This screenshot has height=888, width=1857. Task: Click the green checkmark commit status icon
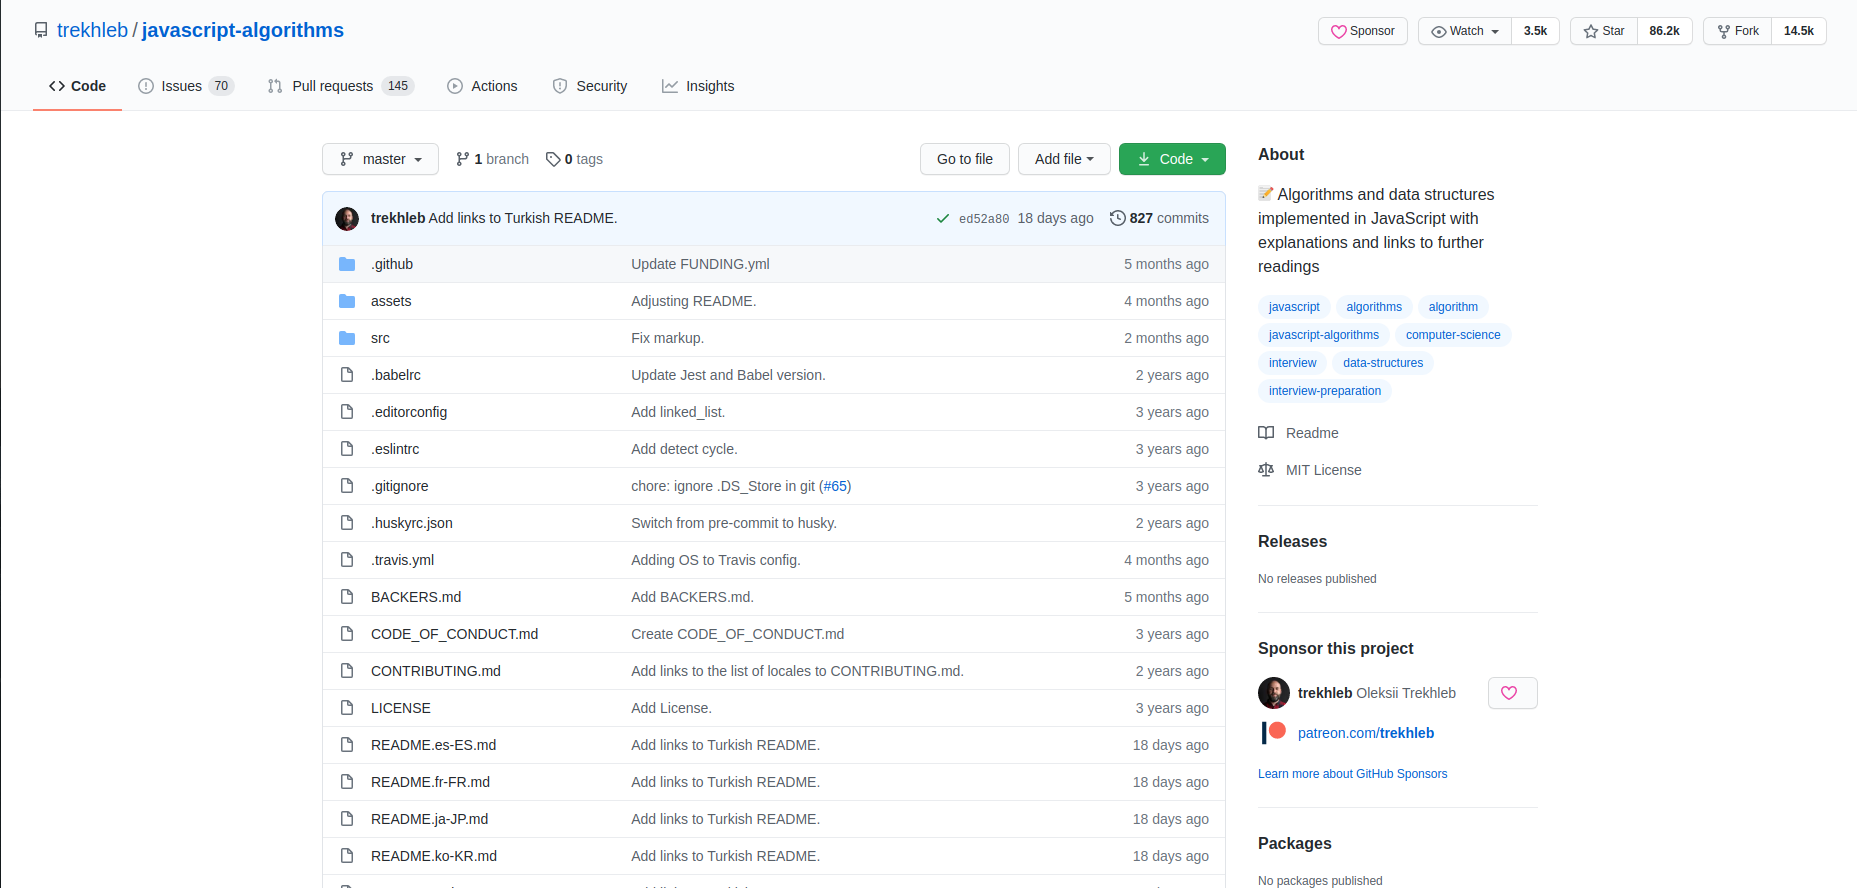click(942, 219)
